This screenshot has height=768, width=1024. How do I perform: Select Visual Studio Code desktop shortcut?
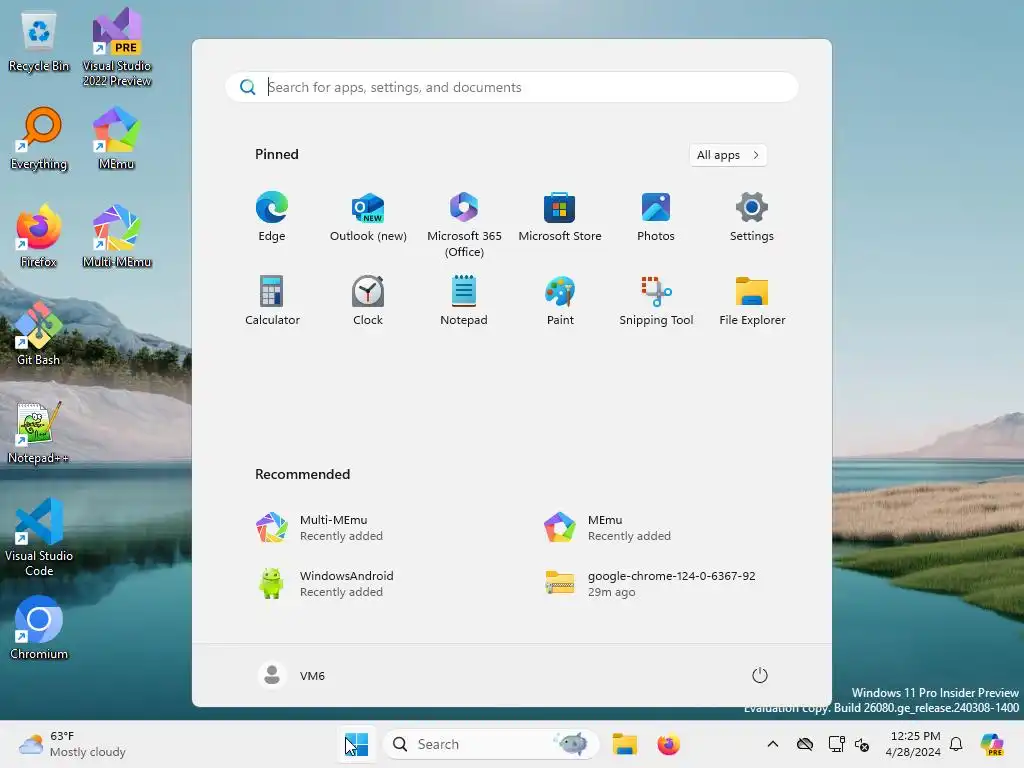point(39,537)
